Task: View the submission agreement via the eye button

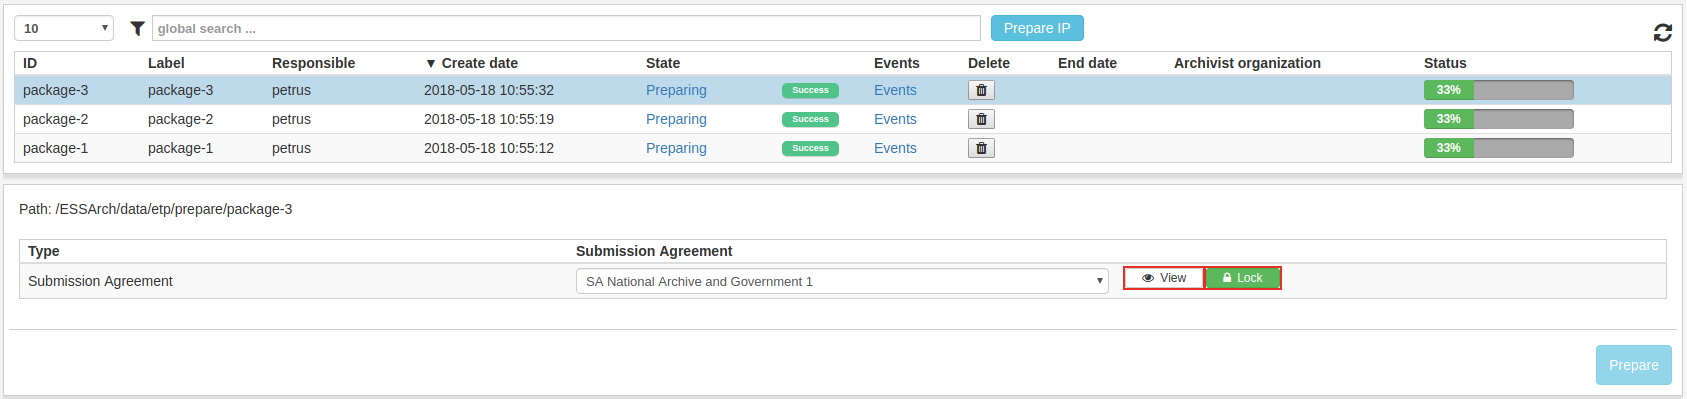Action: coord(1164,278)
